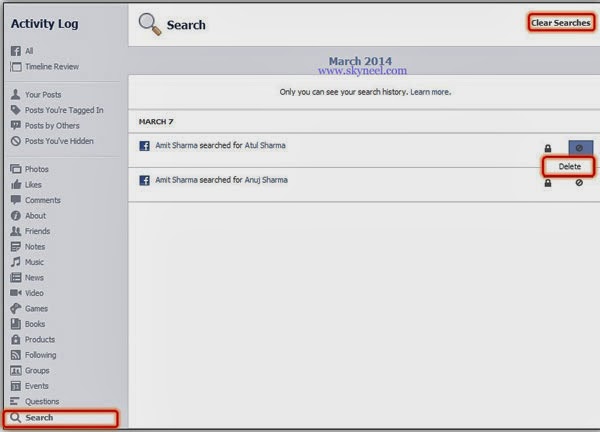The width and height of the screenshot is (600, 432).
Task: Click the Events label in sidebar
Action: tap(37, 386)
